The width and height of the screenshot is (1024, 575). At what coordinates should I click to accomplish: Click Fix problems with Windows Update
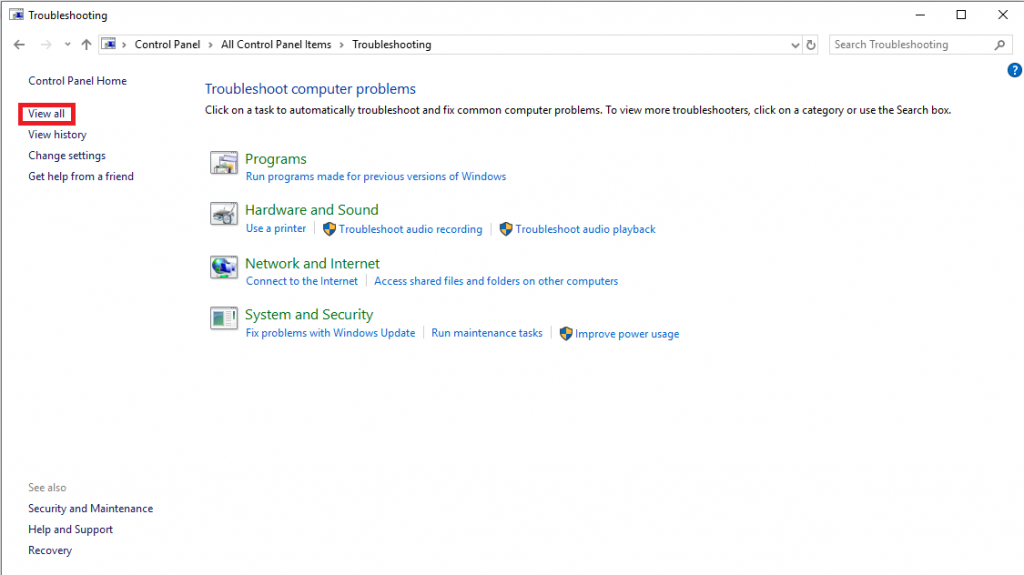tap(330, 333)
